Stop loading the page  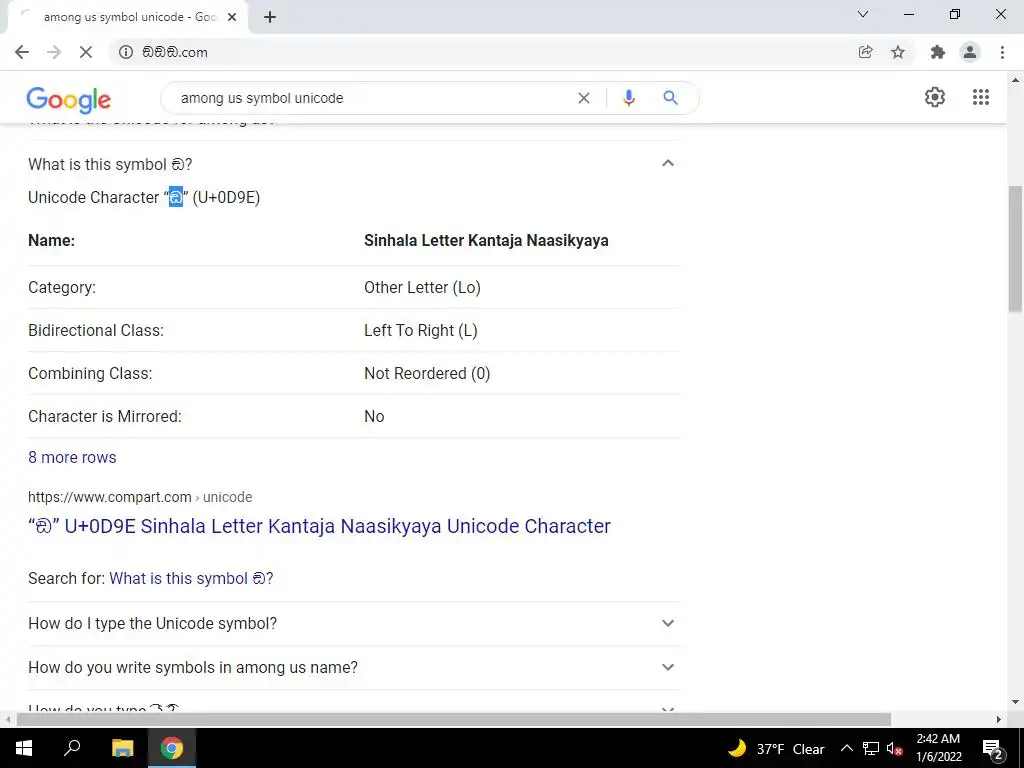point(86,52)
